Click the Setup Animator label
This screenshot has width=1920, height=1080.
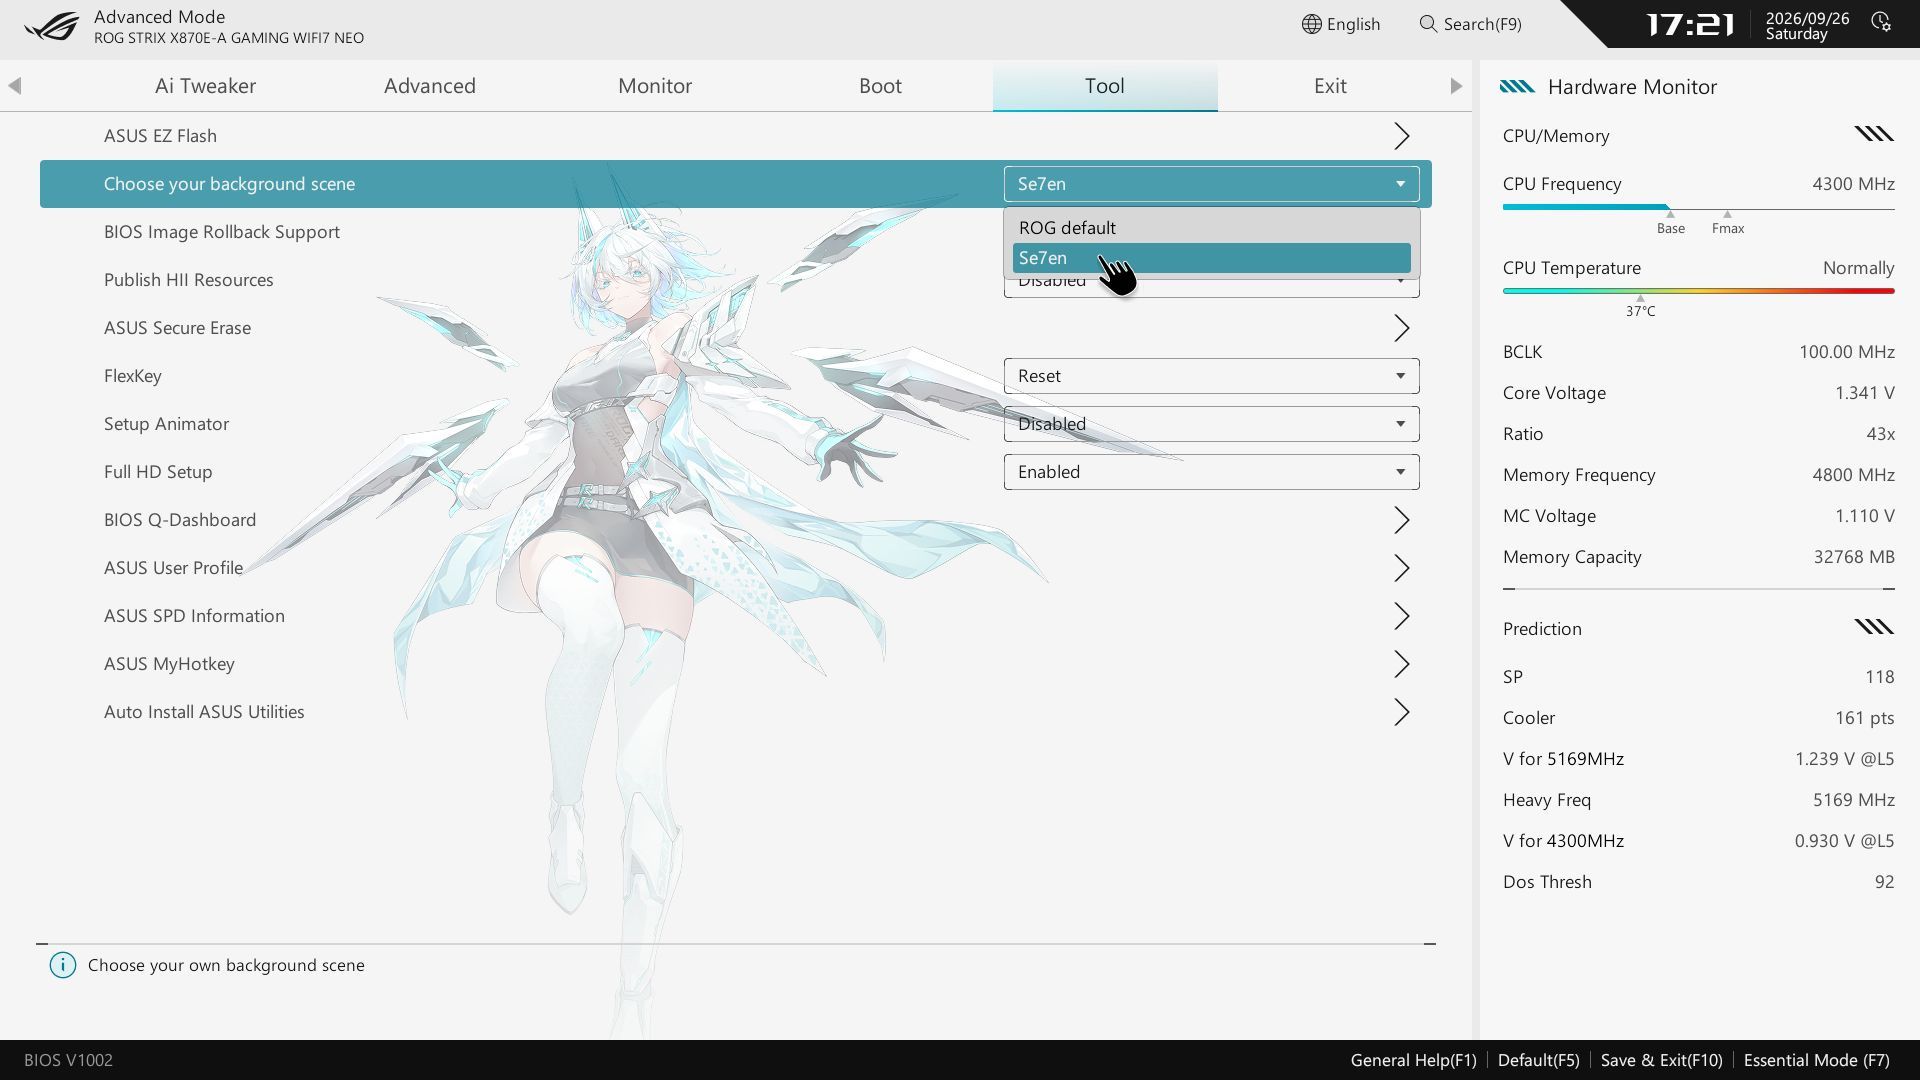coord(166,424)
